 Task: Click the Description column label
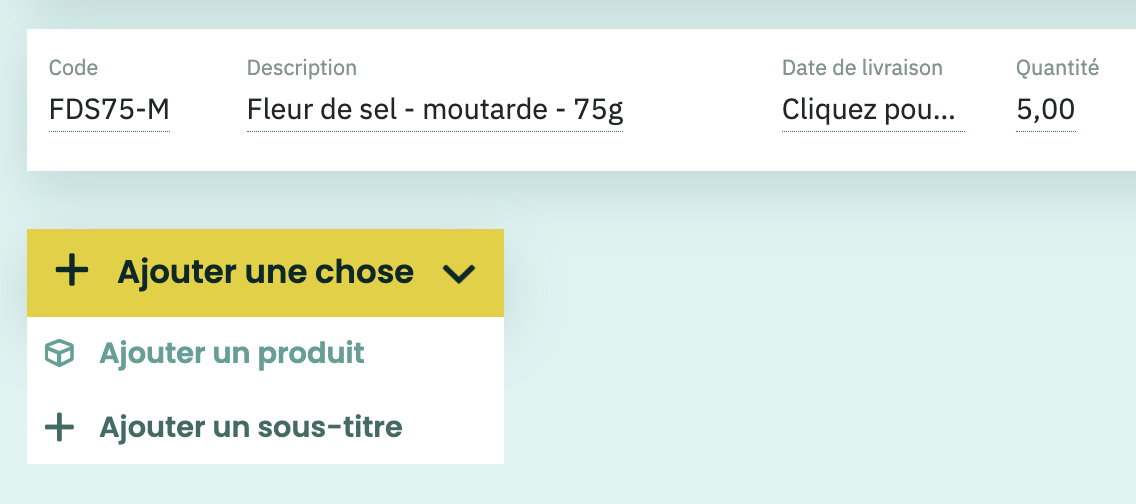pos(302,68)
